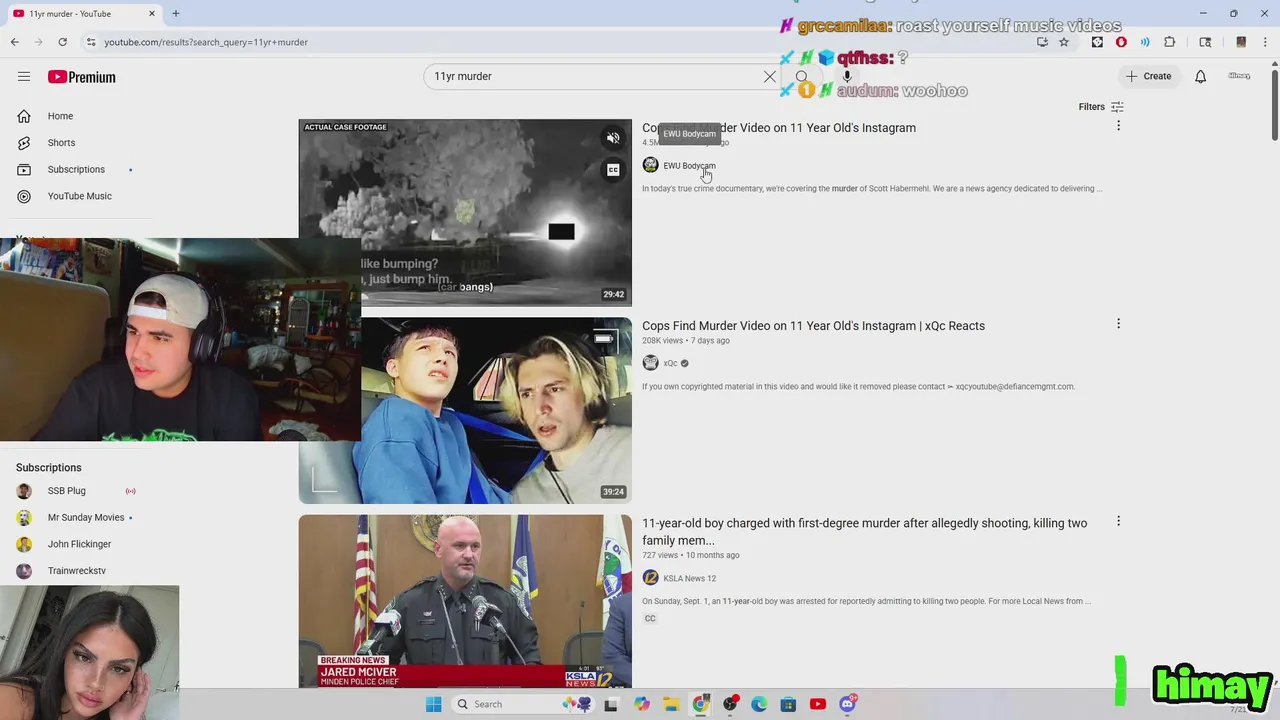This screenshot has height=720, width=1280.
Task: Play the KSLA Jared McIver press conference thumbnail
Action: 465,601
